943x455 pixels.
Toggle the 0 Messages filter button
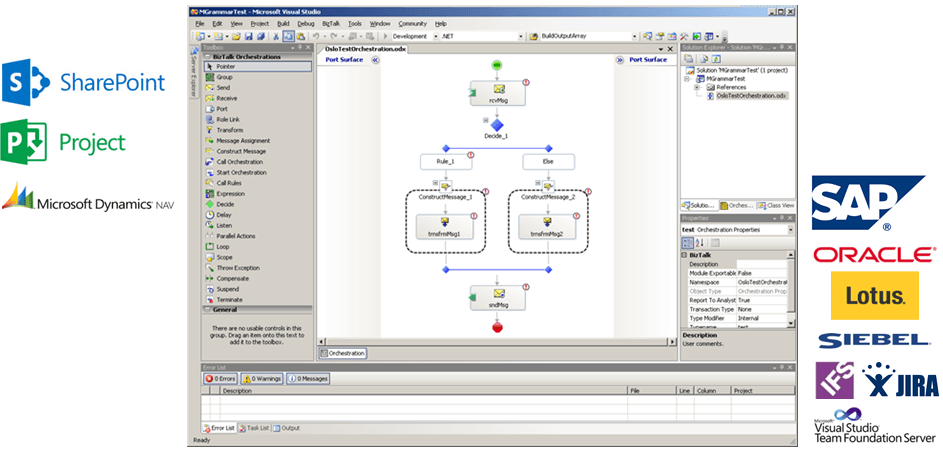click(308, 379)
